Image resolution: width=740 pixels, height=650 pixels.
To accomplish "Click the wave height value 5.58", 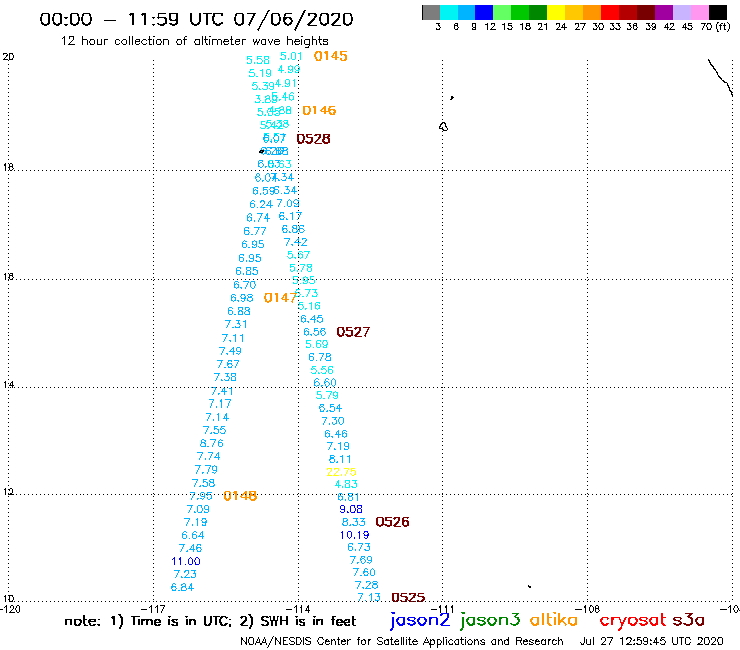I will coord(258,60).
